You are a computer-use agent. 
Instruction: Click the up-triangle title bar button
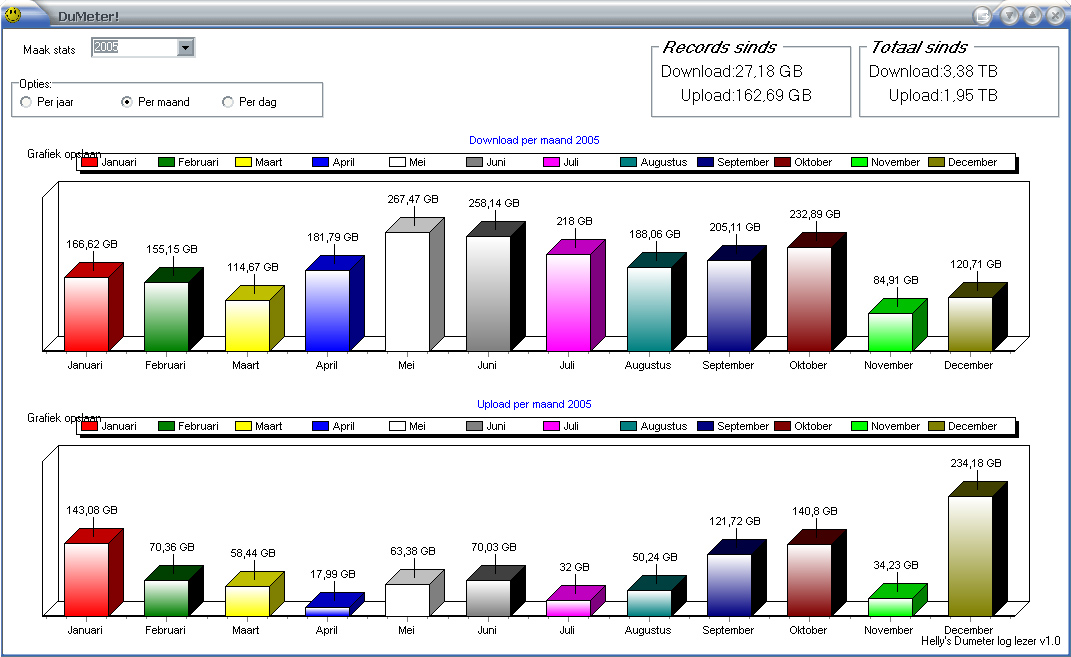[x=1032, y=16]
